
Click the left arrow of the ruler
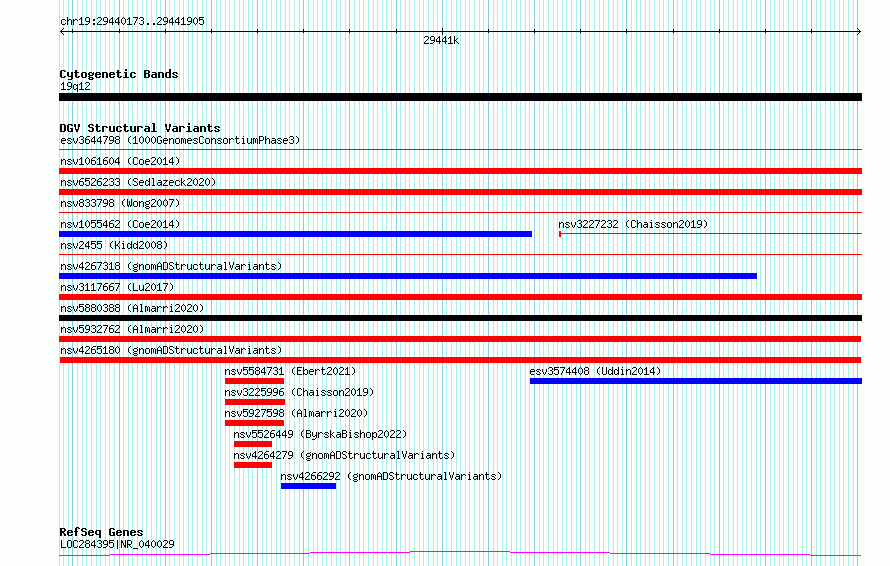click(62, 32)
